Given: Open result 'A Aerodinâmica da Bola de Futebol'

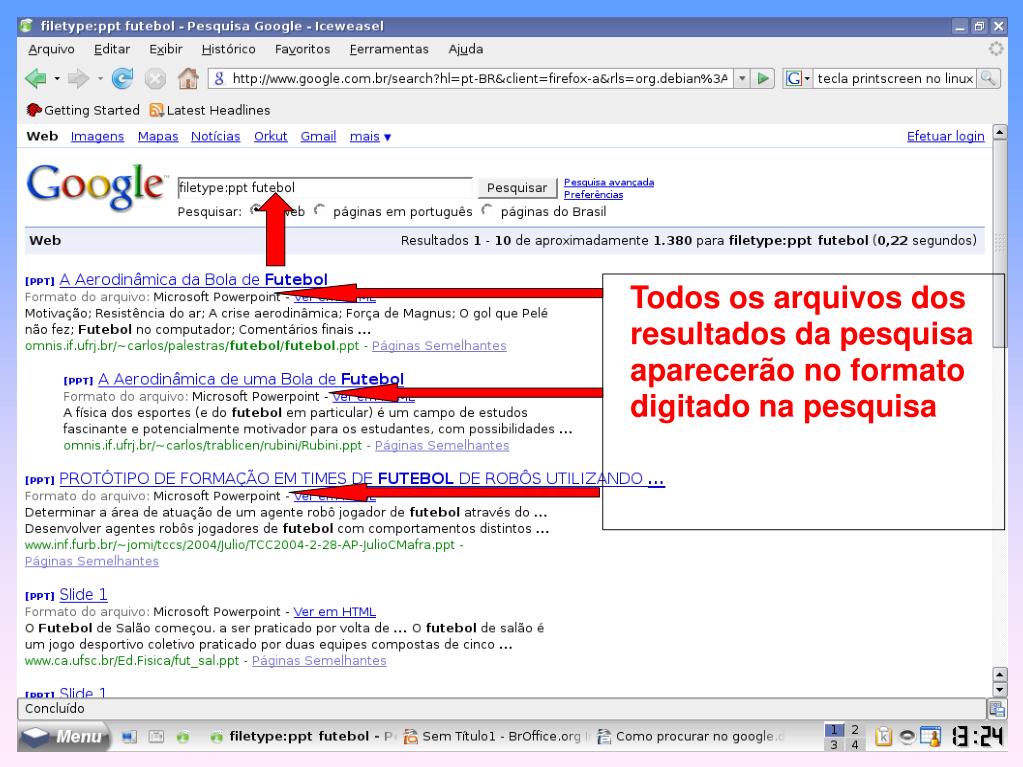Looking at the screenshot, I should coord(193,279).
